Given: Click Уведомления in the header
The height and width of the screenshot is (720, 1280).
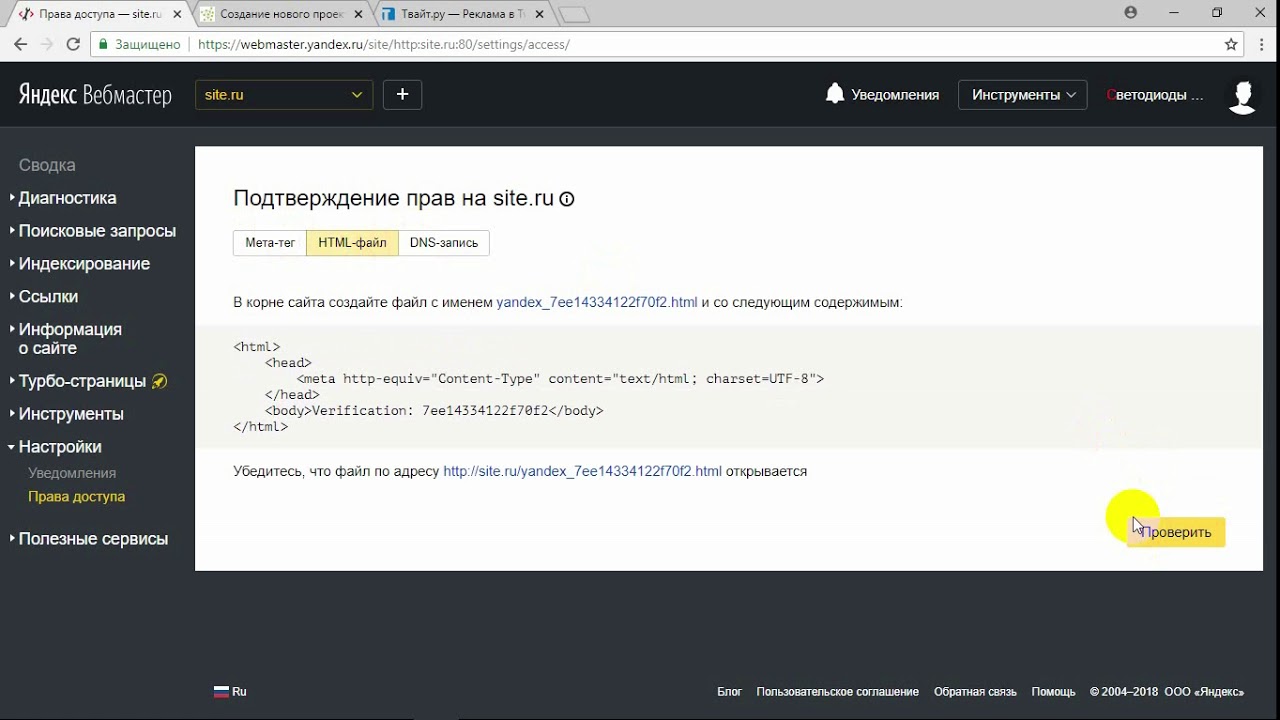Looking at the screenshot, I should pos(895,95).
